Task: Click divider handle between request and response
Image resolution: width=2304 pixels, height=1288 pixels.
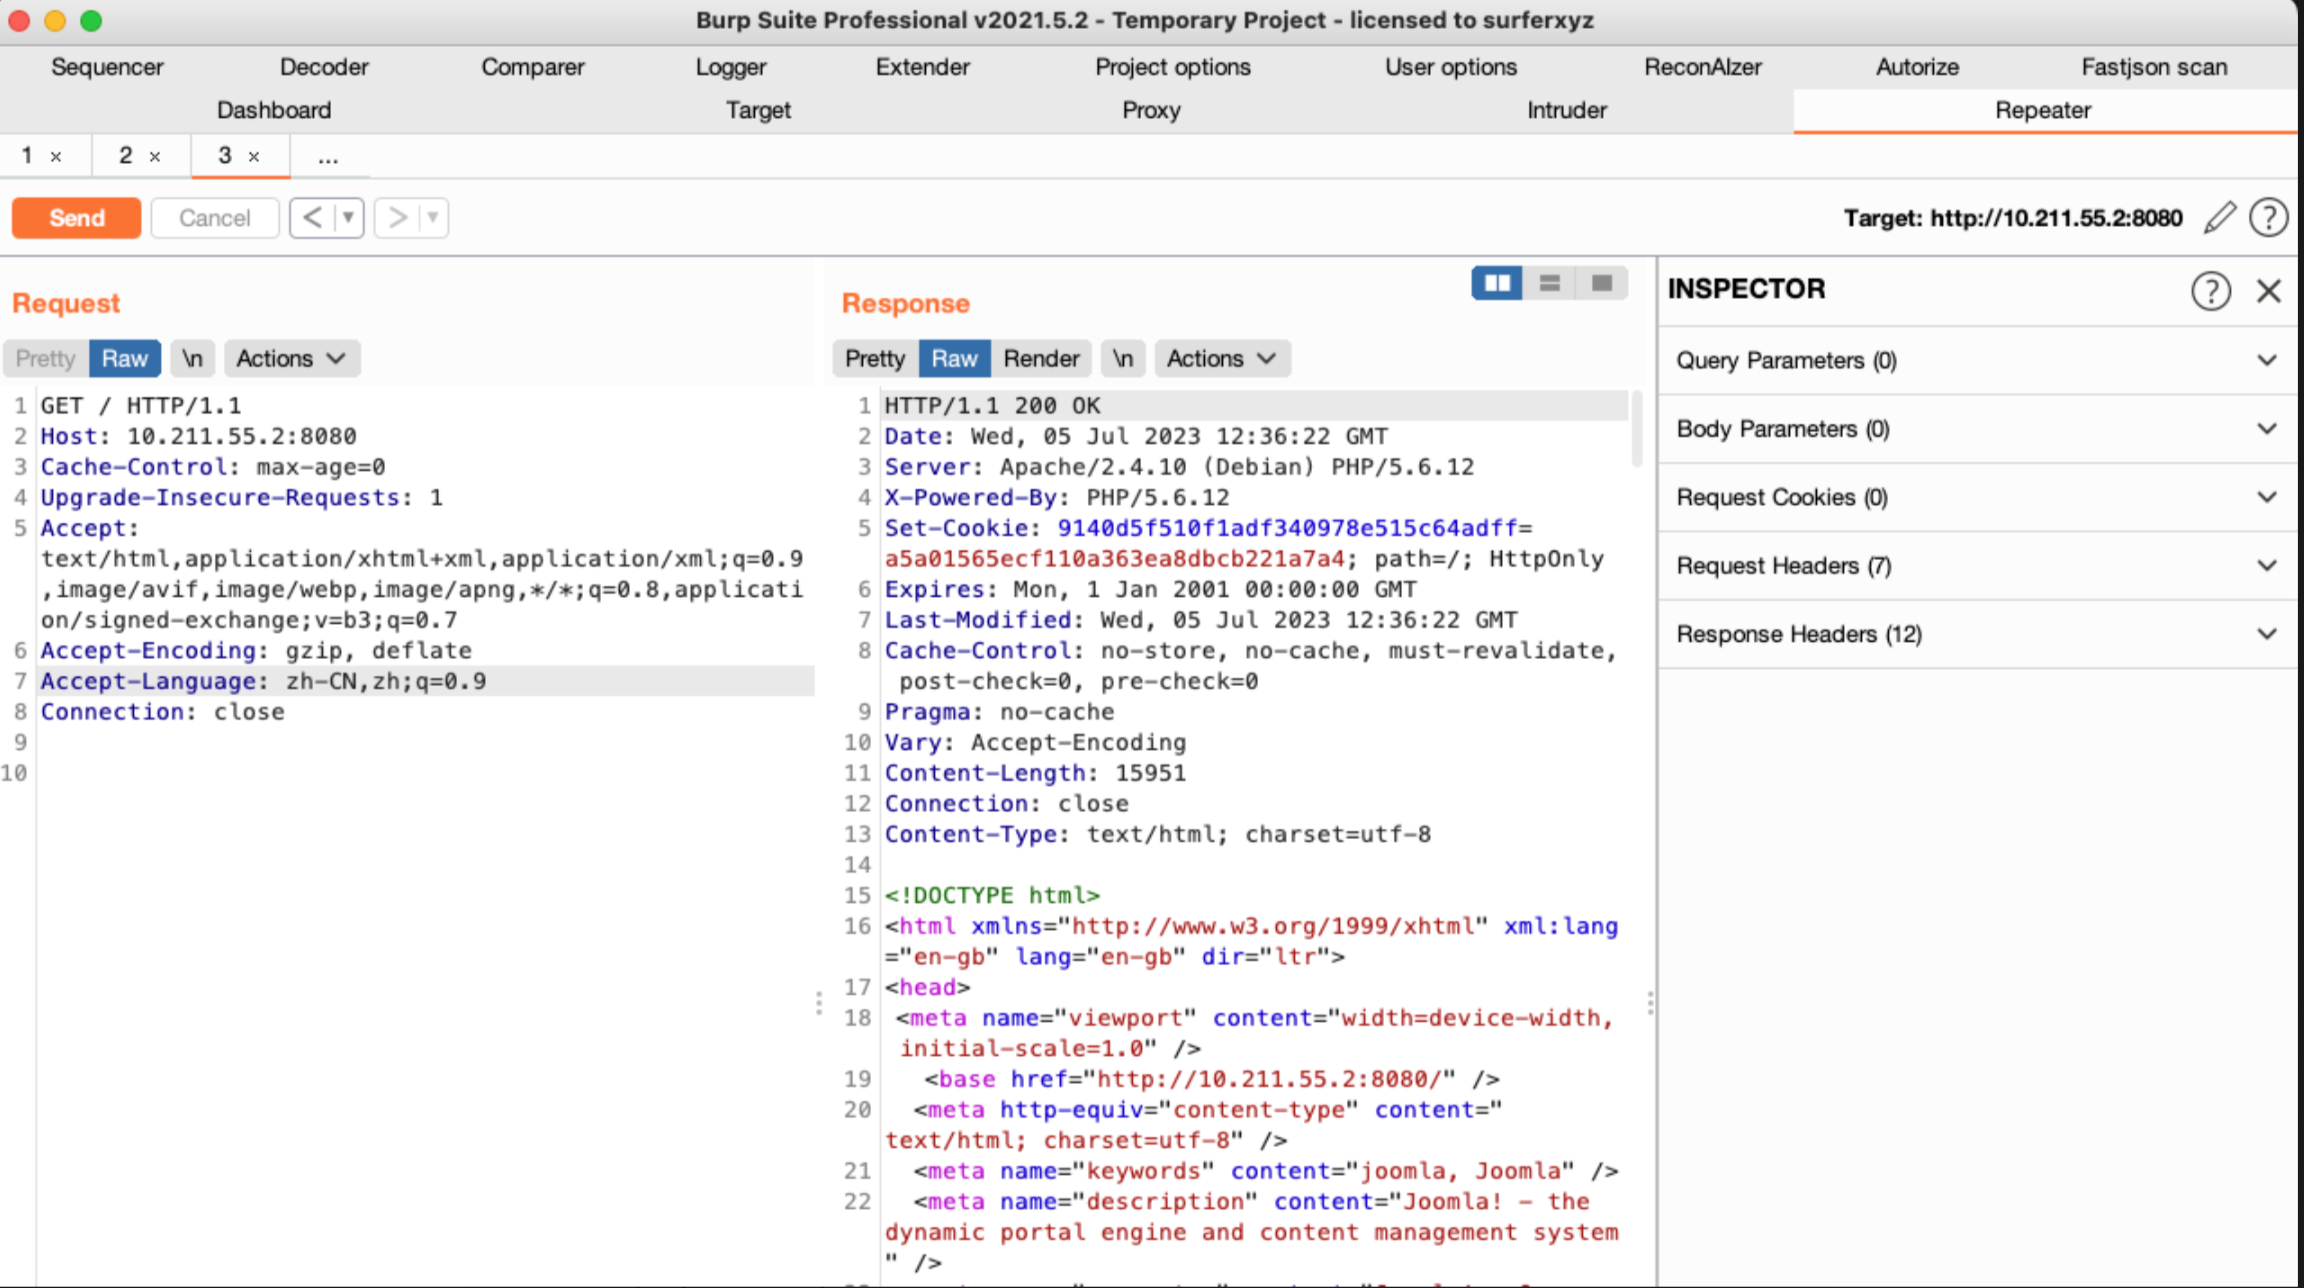Action: 819,1003
